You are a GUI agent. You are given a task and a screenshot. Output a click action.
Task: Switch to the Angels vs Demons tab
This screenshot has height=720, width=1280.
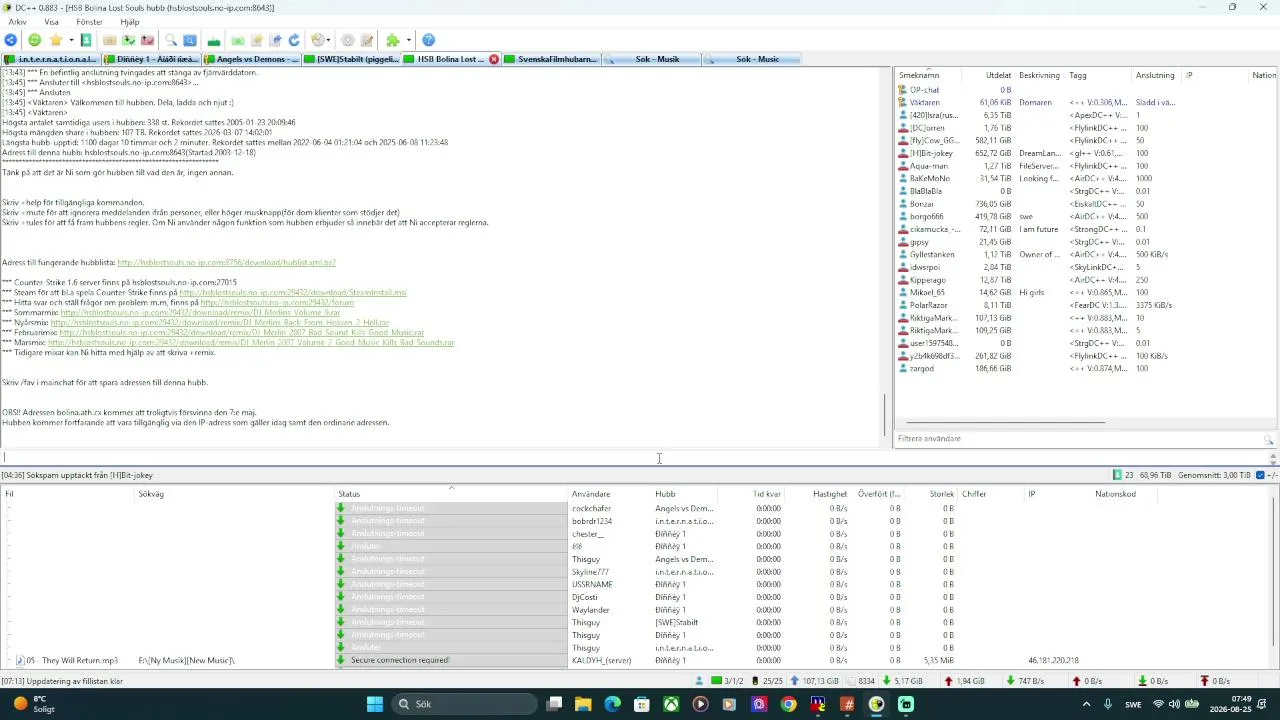pyautogui.click(x=252, y=59)
